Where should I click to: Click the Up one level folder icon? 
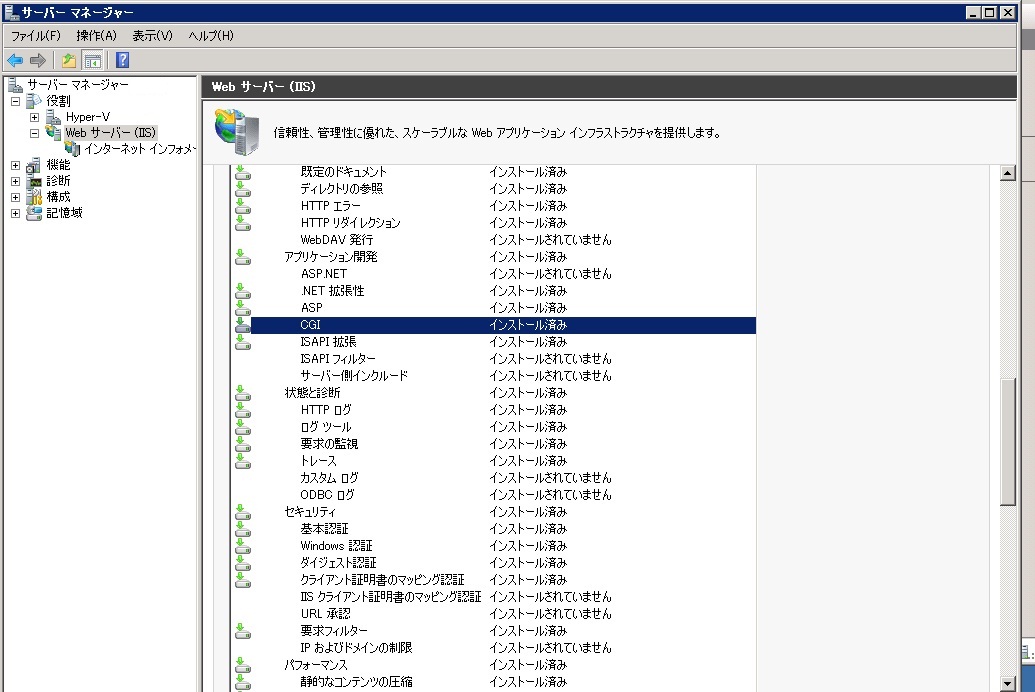tap(69, 61)
